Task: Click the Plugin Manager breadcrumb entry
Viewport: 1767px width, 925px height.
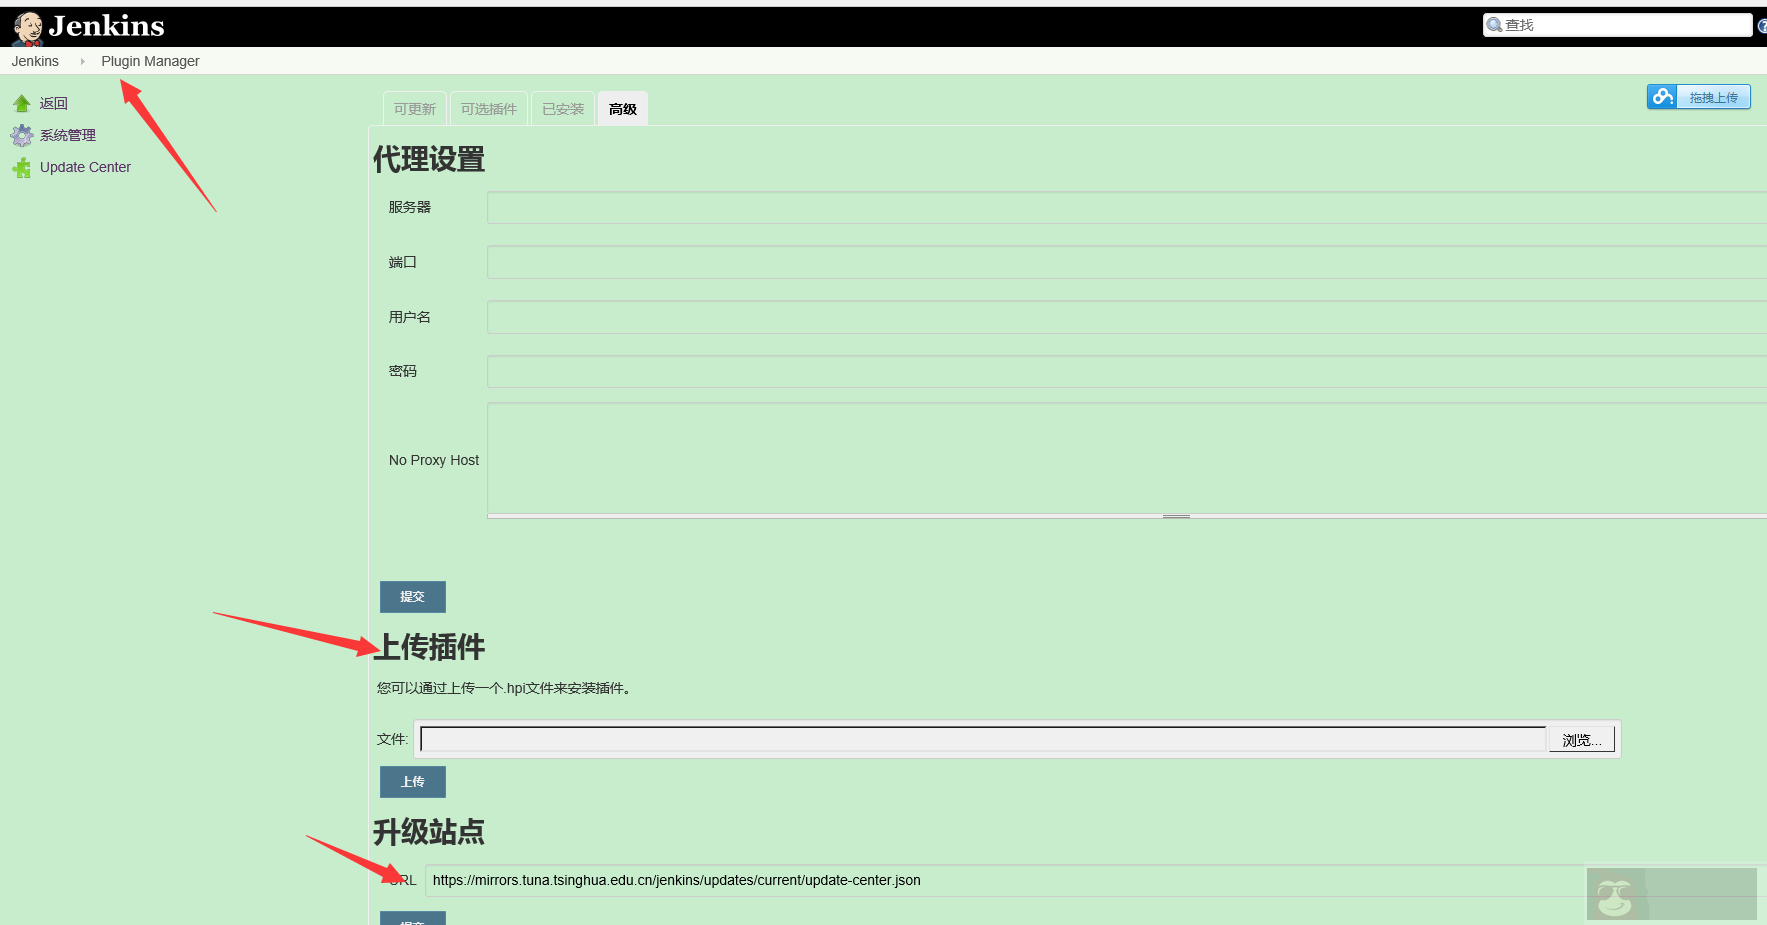Action: pos(150,60)
